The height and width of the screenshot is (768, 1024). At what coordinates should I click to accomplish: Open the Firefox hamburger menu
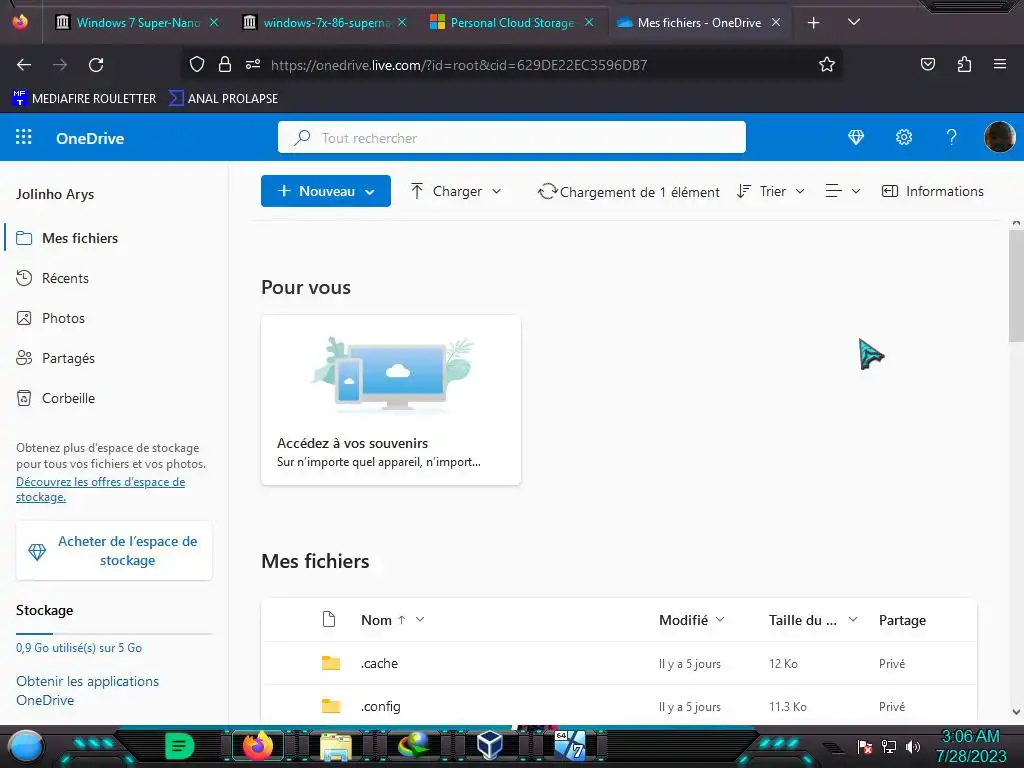(x=1000, y=64)
